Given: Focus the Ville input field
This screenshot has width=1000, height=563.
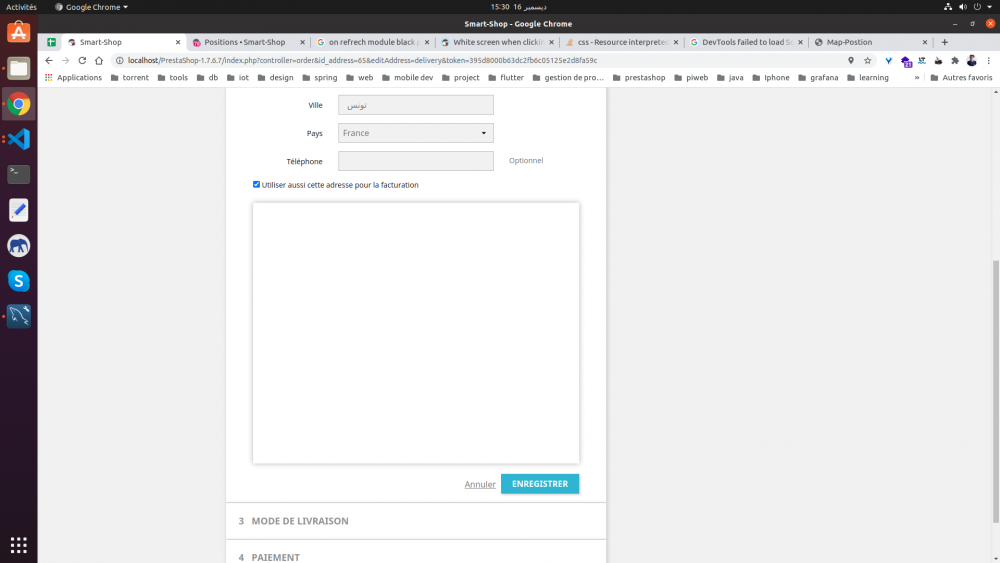Looking at the screenshot, I should 416,105.
